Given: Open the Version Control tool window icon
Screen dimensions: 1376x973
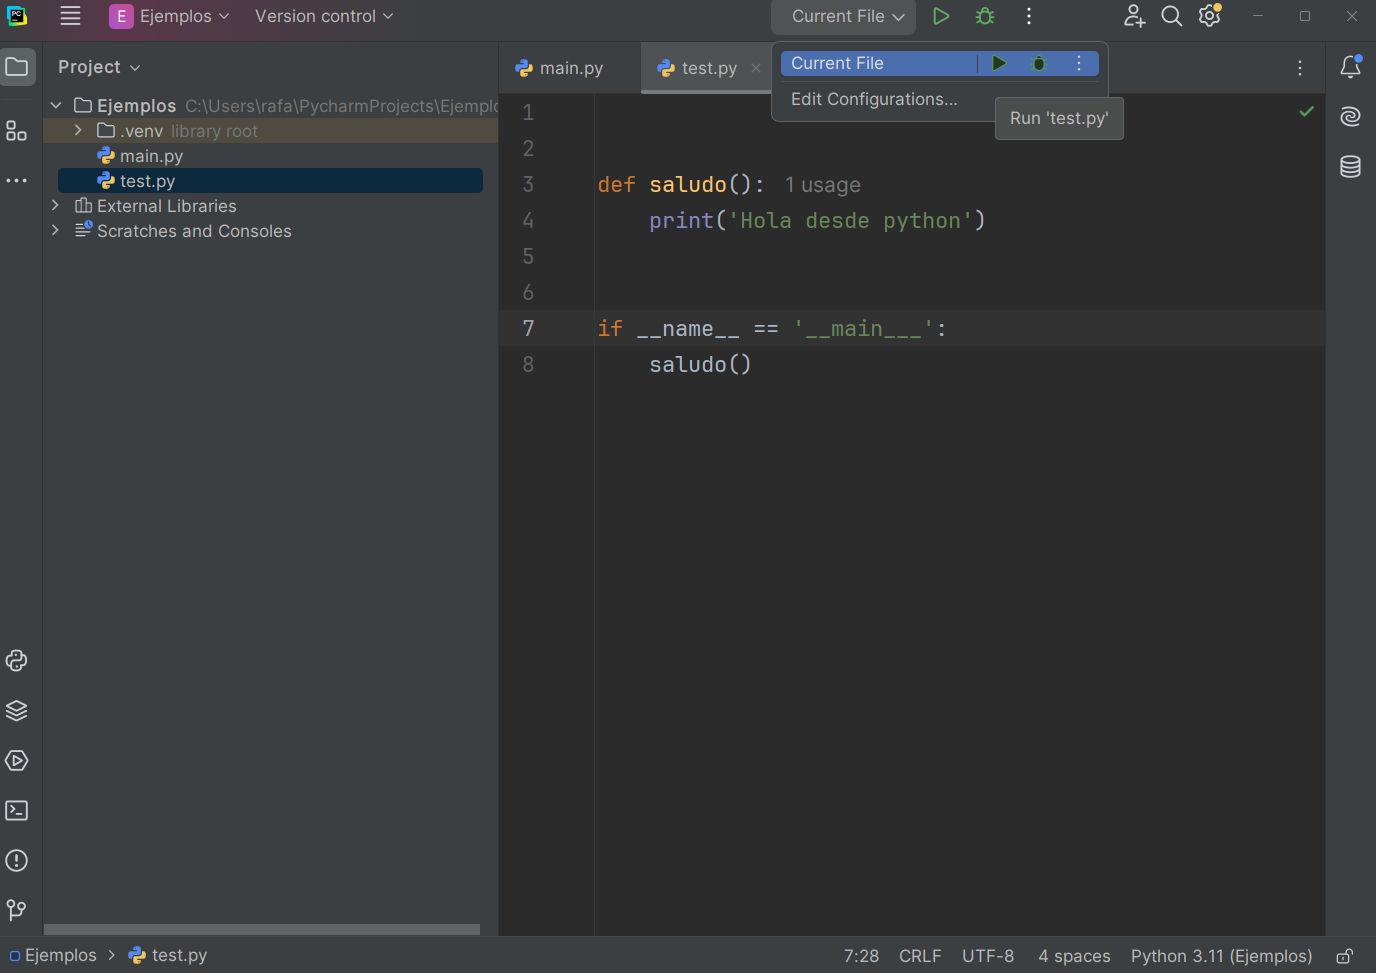Looking at the screenshot, I should [x=16, y=910].
